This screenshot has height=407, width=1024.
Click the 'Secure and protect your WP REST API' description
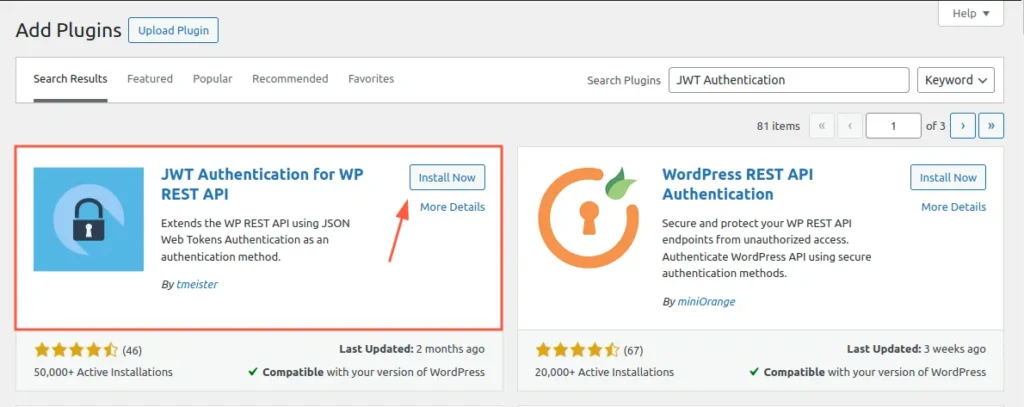pyautogui.click(x=767, y=248)
